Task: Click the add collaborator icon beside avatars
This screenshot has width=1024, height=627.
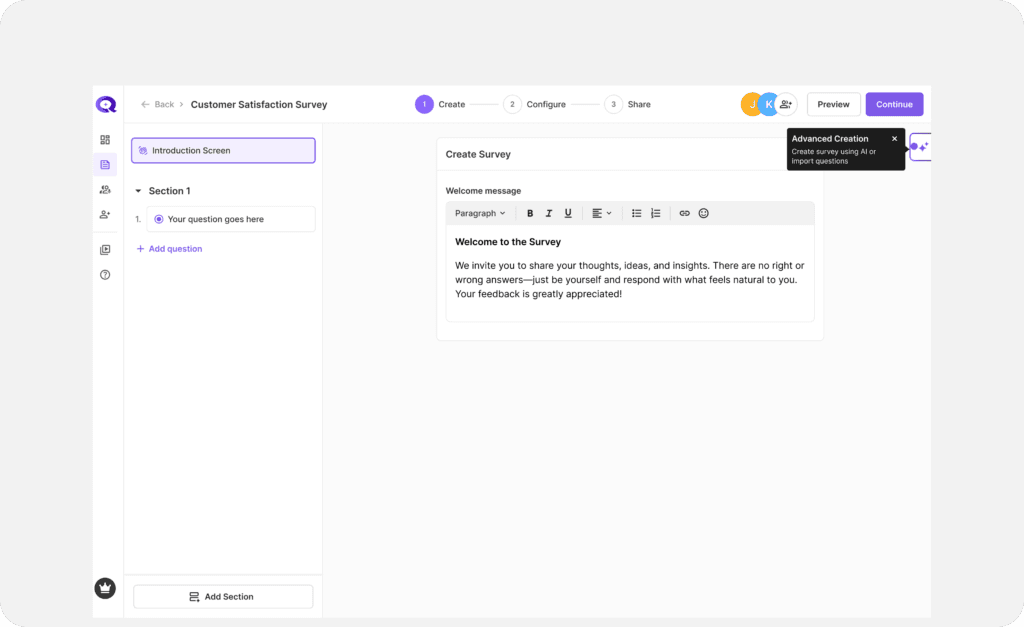Action: click(786, 104)
